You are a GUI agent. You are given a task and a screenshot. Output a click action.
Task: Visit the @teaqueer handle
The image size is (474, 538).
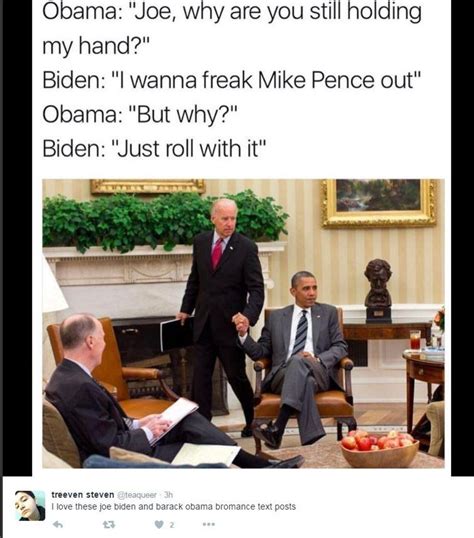click(x=137, y=495)
